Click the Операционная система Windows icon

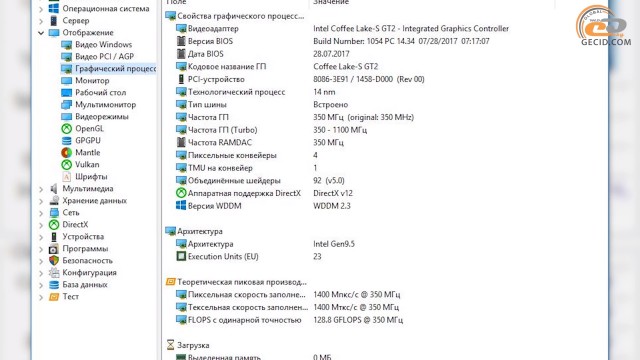(54, 8)
